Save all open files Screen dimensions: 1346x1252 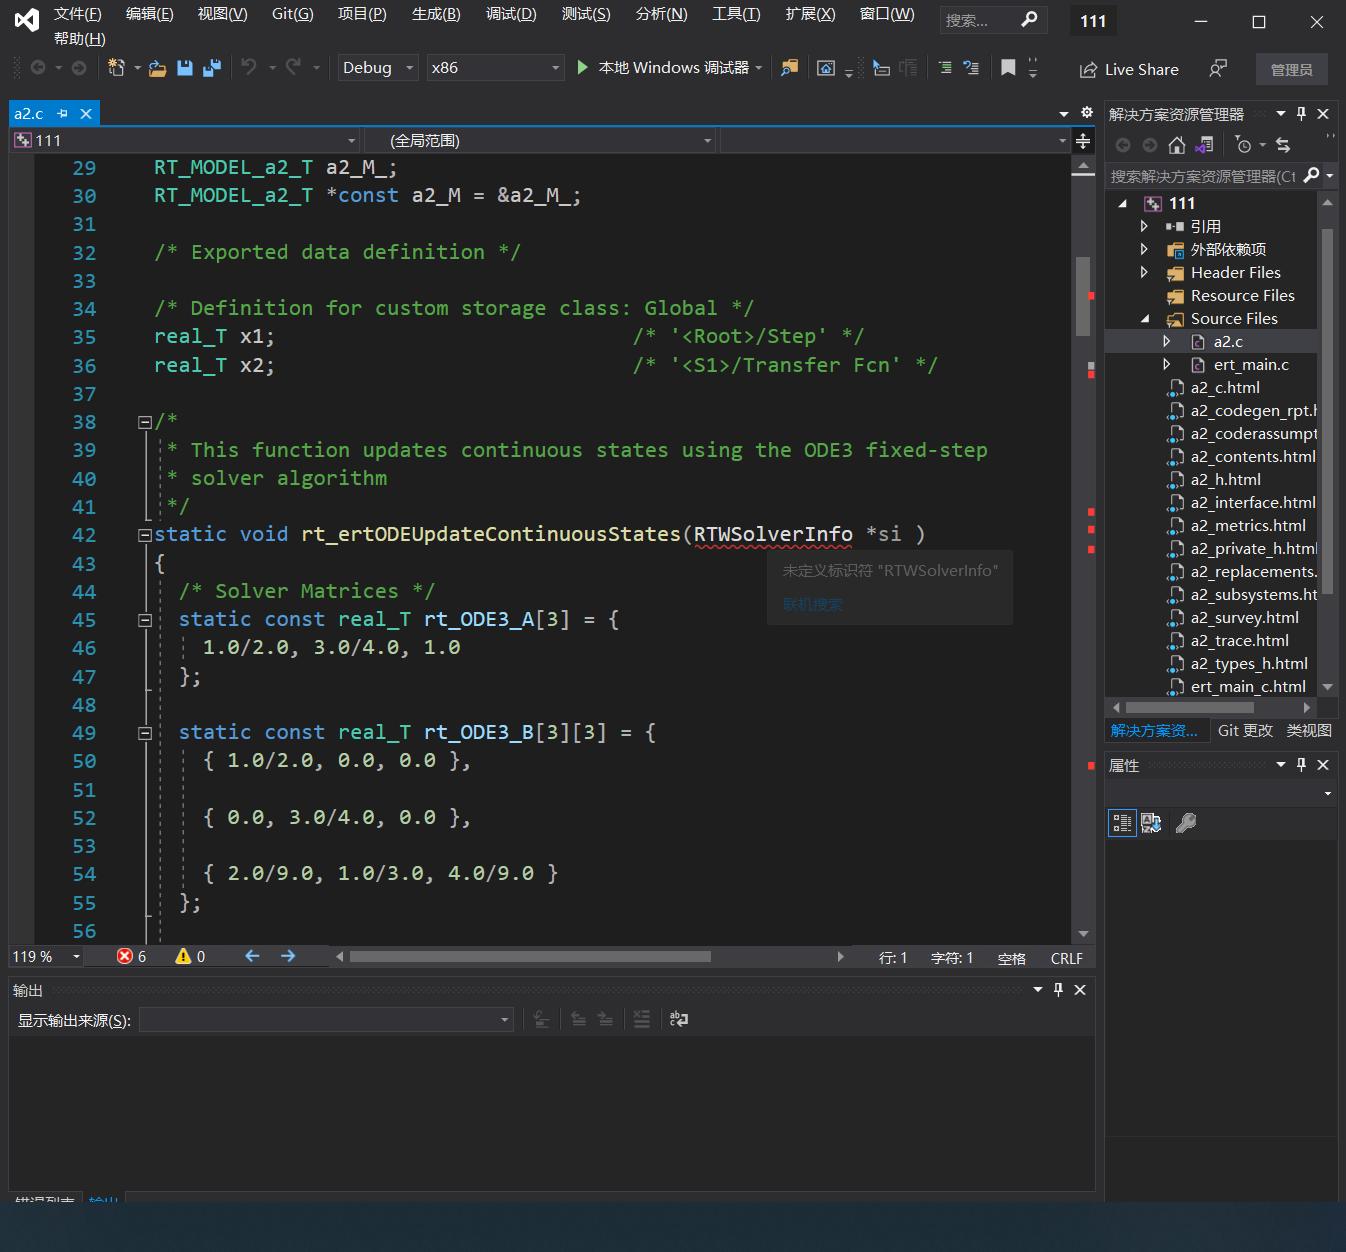(x=210, y=67)
